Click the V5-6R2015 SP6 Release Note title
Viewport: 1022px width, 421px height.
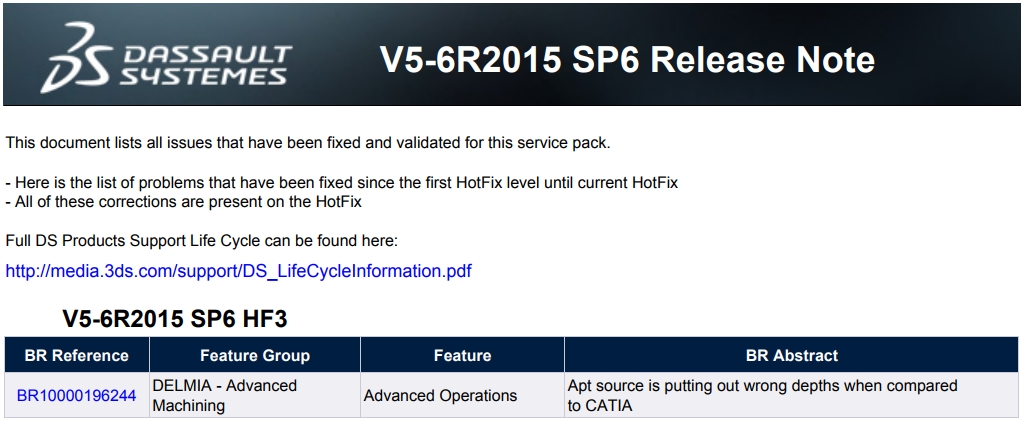pos(627,59)
